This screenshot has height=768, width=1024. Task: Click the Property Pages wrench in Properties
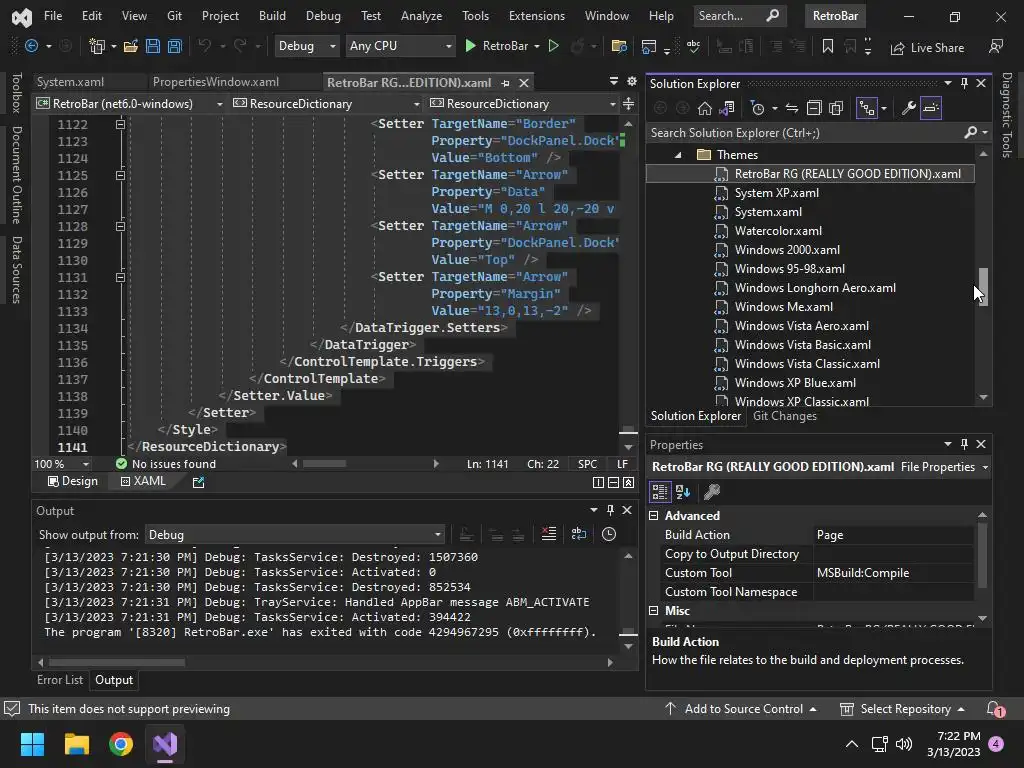click(x=712, y=492)
